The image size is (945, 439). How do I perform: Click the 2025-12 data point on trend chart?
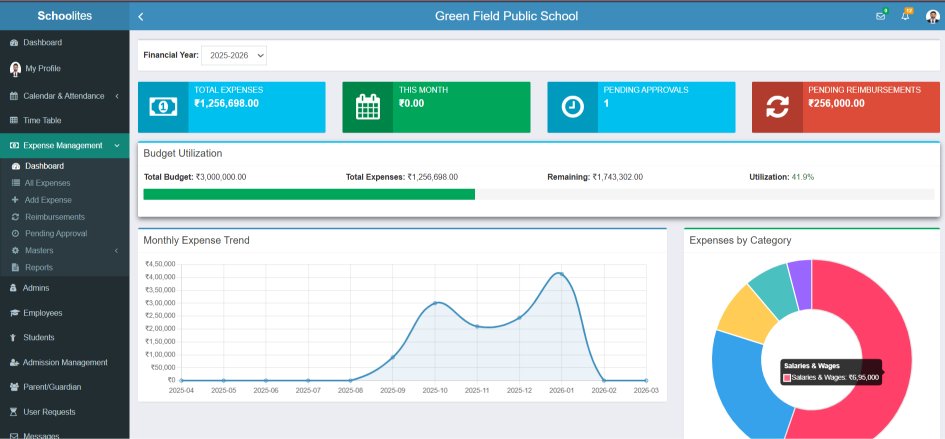click(x=519, y=318)
